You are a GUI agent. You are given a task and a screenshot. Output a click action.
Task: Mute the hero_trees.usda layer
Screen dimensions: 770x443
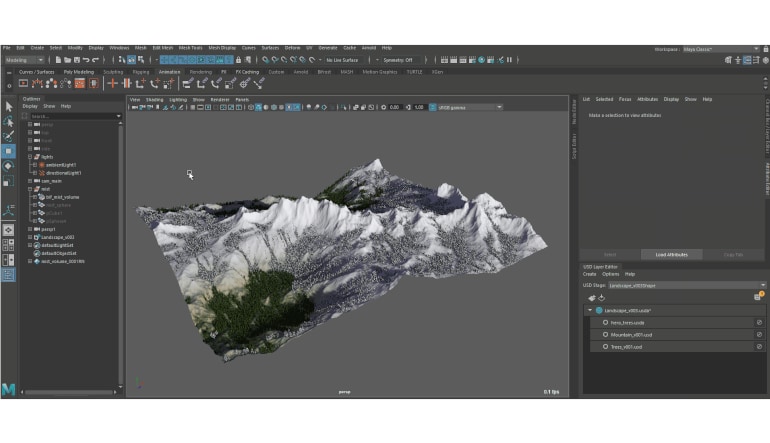click(759, 323)
